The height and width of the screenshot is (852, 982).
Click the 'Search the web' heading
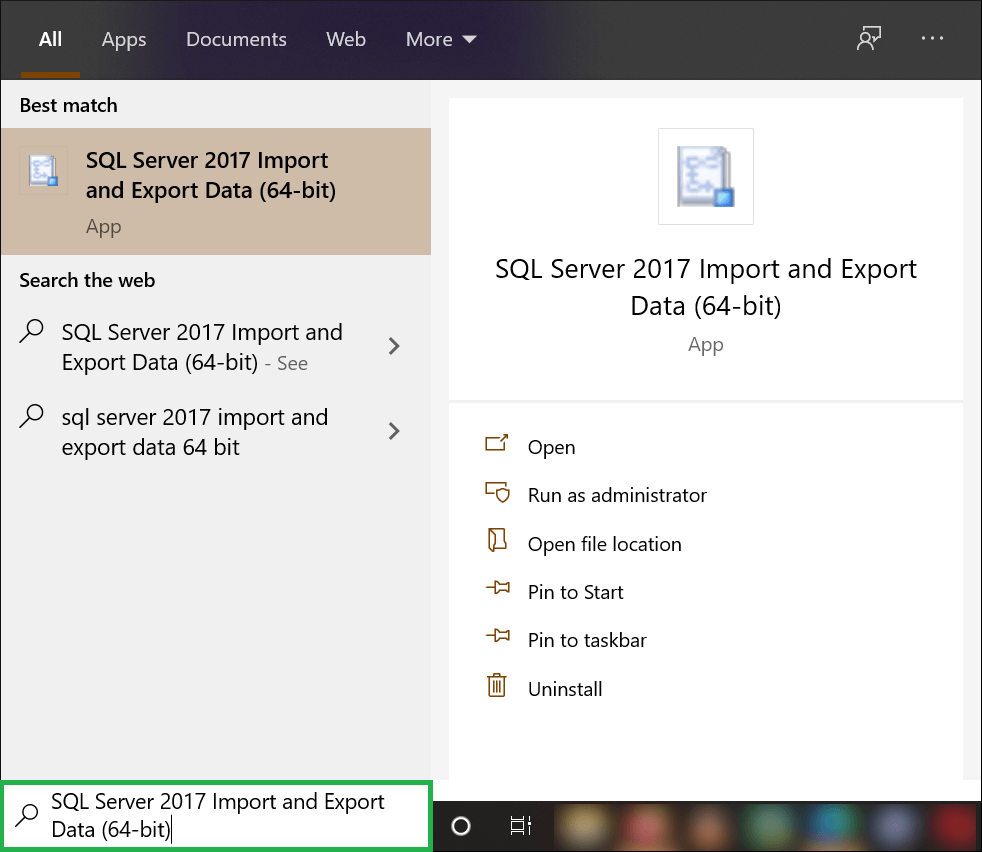pyautogui.click(x=87, y=280)
